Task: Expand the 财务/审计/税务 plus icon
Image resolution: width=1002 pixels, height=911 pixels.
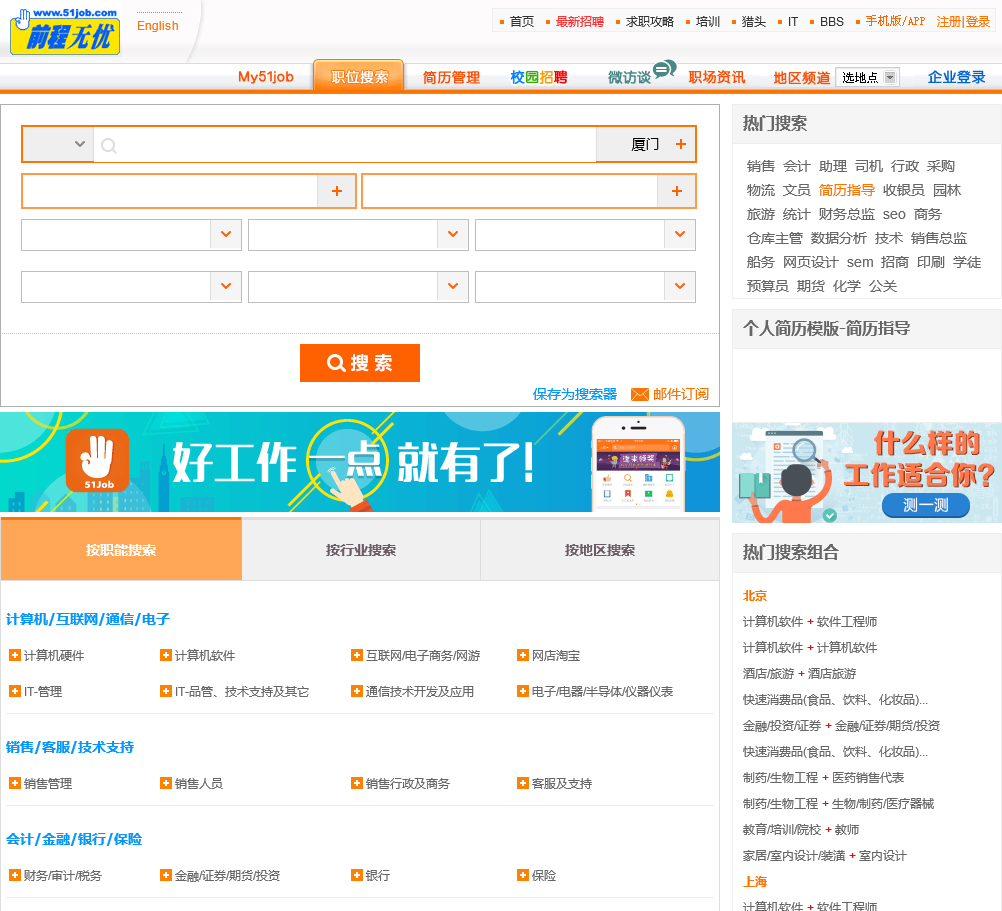Action: coord(15,875)
